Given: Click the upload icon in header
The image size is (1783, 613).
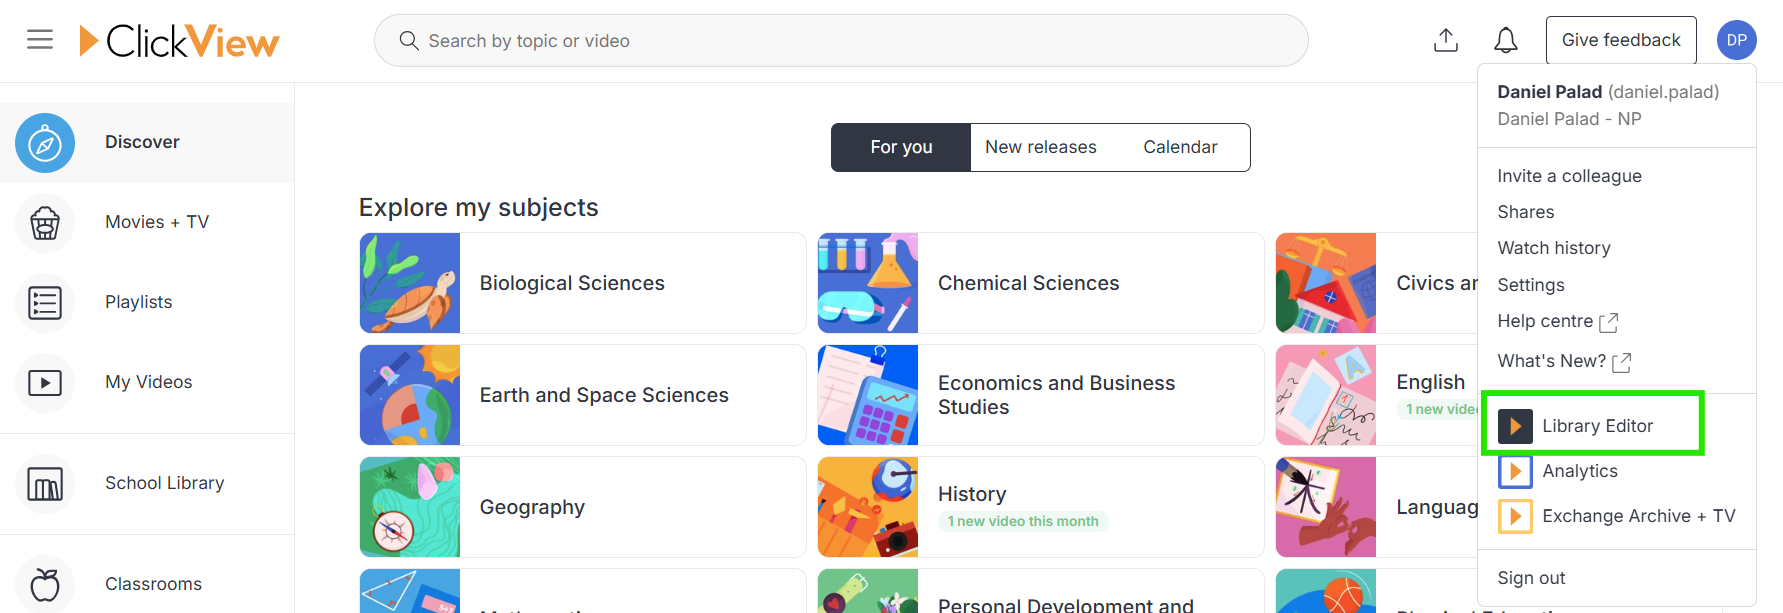Looking at the screenshot, I should [x=1445, y=40].
